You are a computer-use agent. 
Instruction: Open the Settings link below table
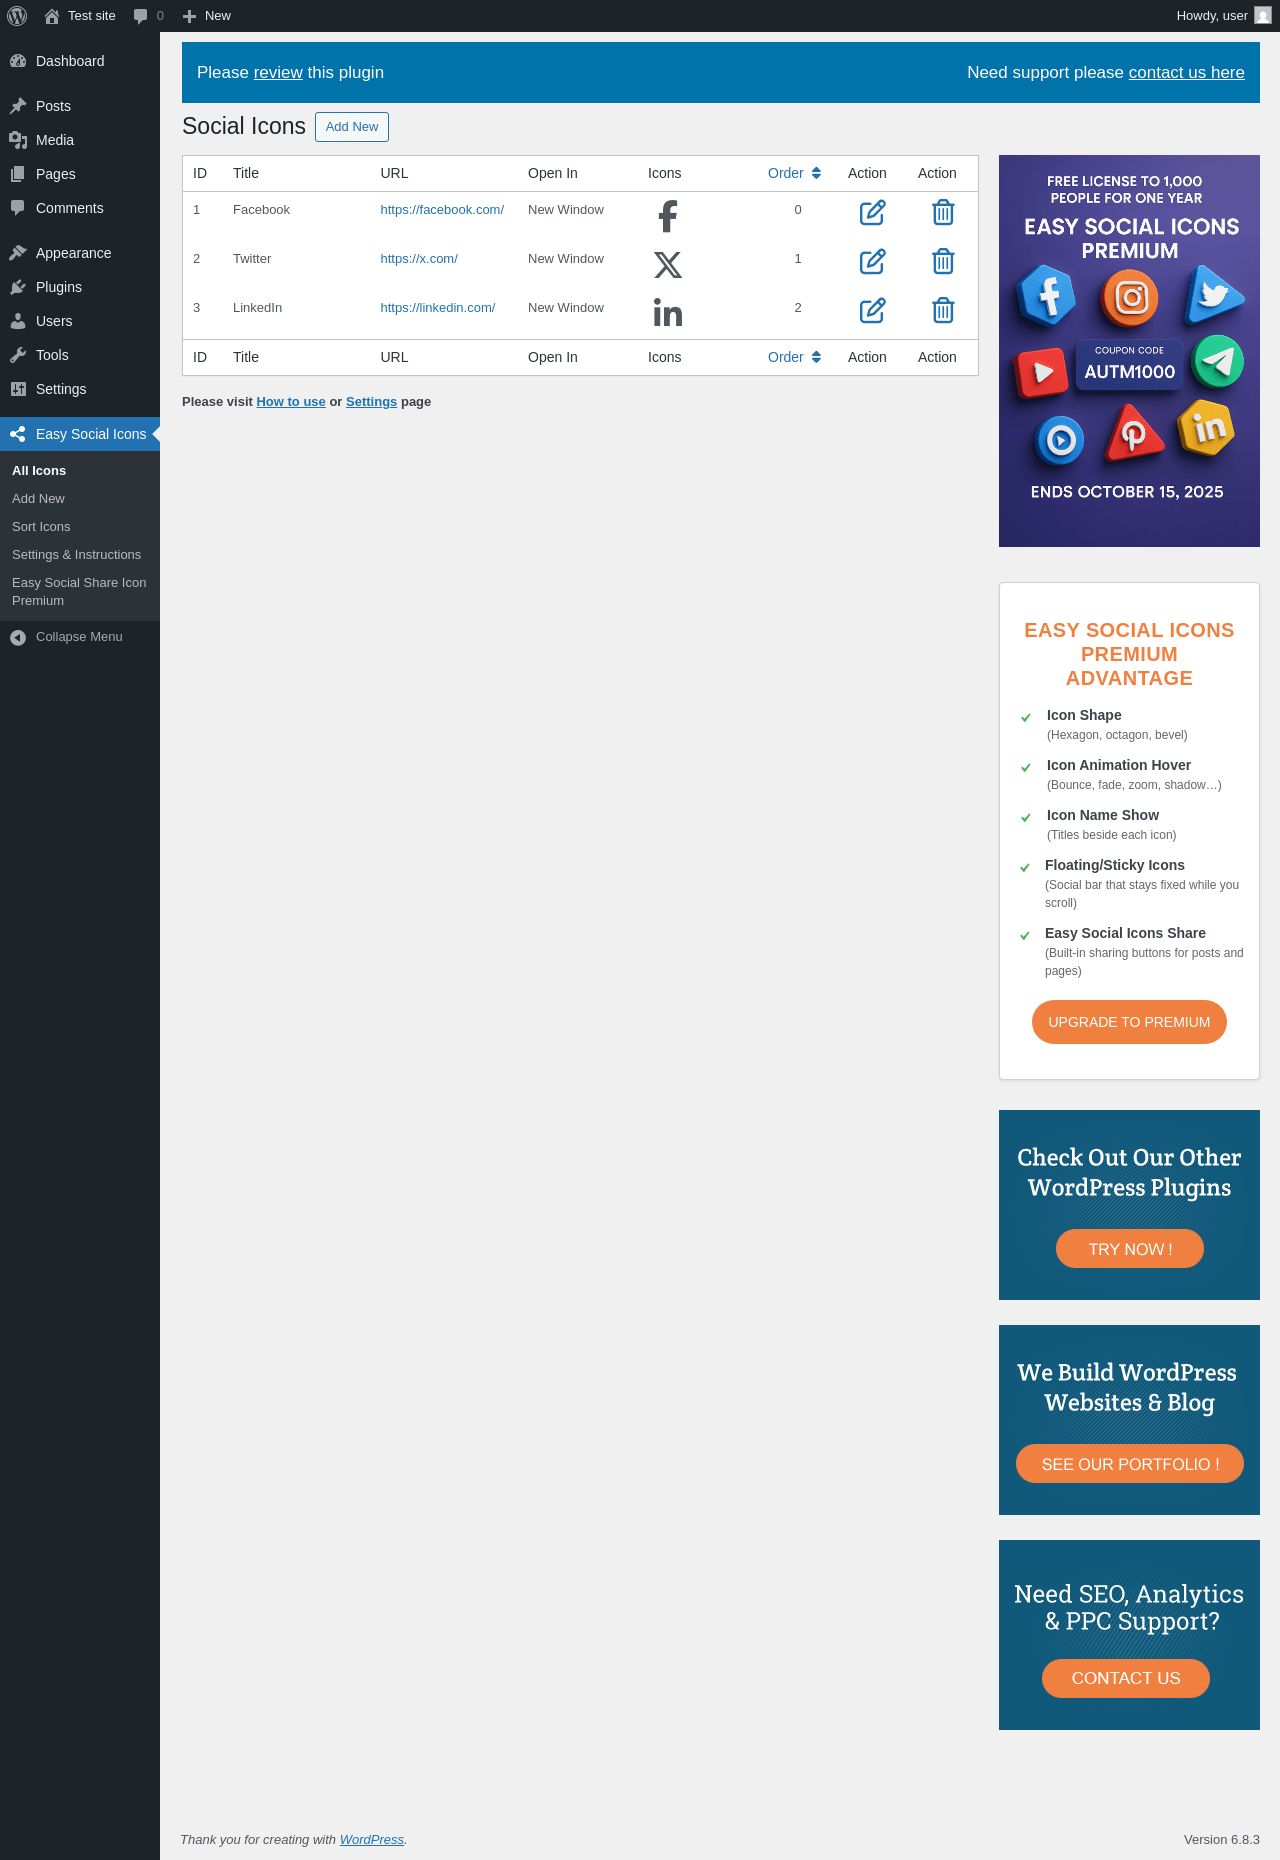pyautogui.click(x=371, y=402)
